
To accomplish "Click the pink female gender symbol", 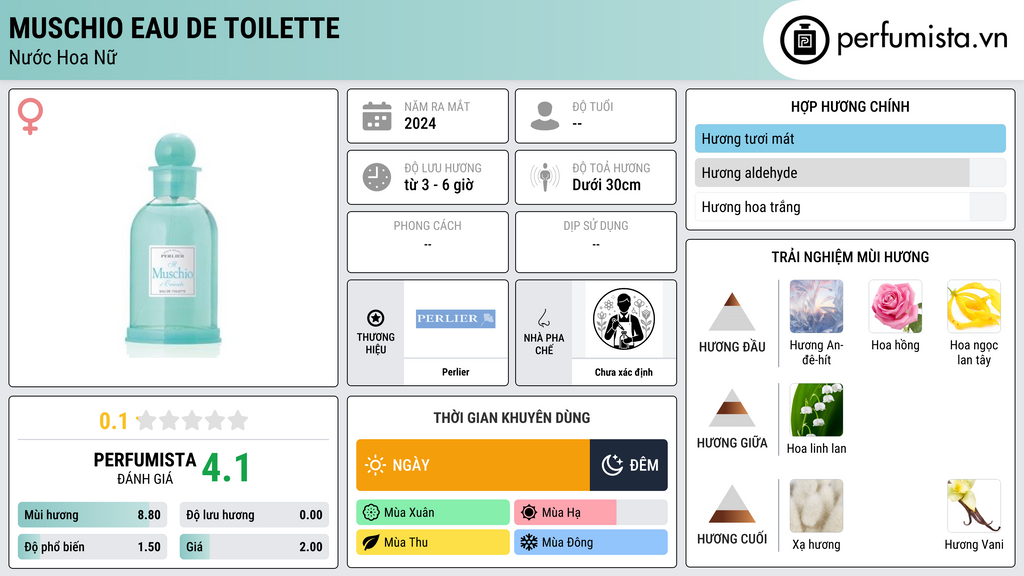I will 30,116.
